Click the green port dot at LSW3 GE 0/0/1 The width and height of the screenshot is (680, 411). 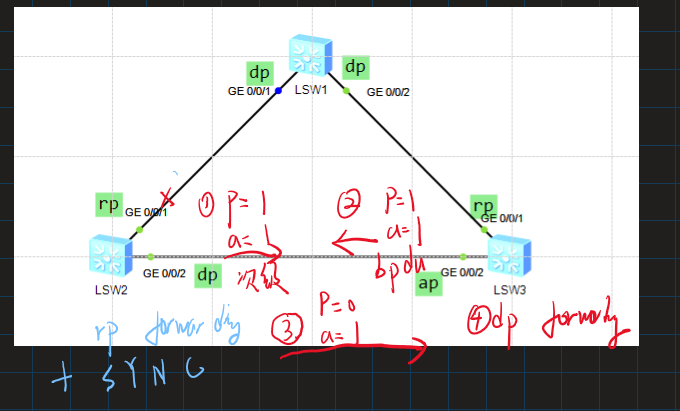pyautogui.click(x=484, y=230)
